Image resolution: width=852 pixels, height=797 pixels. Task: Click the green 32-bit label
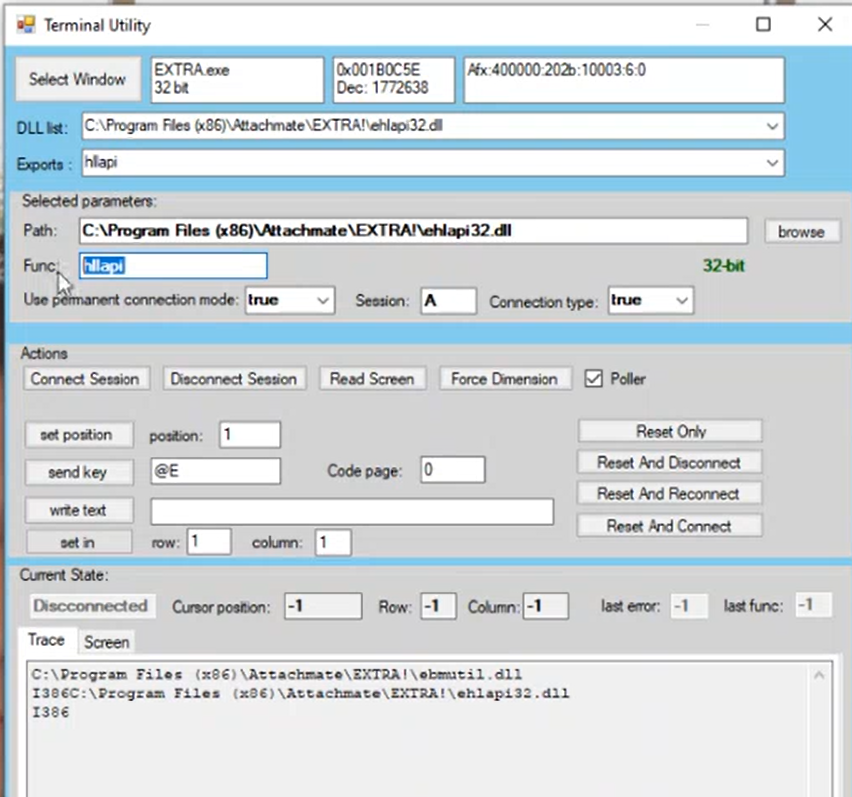pos(723,266)
